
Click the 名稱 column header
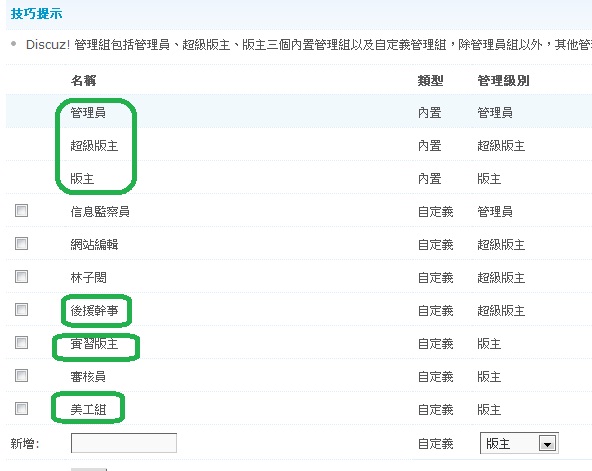[x=83, y=80]
